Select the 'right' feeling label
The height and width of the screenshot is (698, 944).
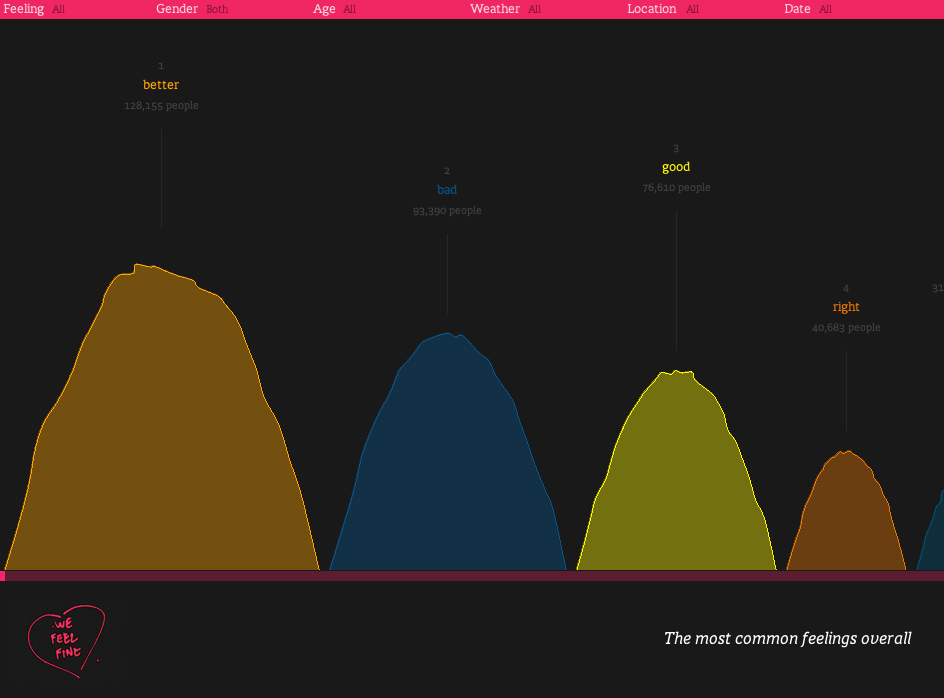tap(846, 307)
